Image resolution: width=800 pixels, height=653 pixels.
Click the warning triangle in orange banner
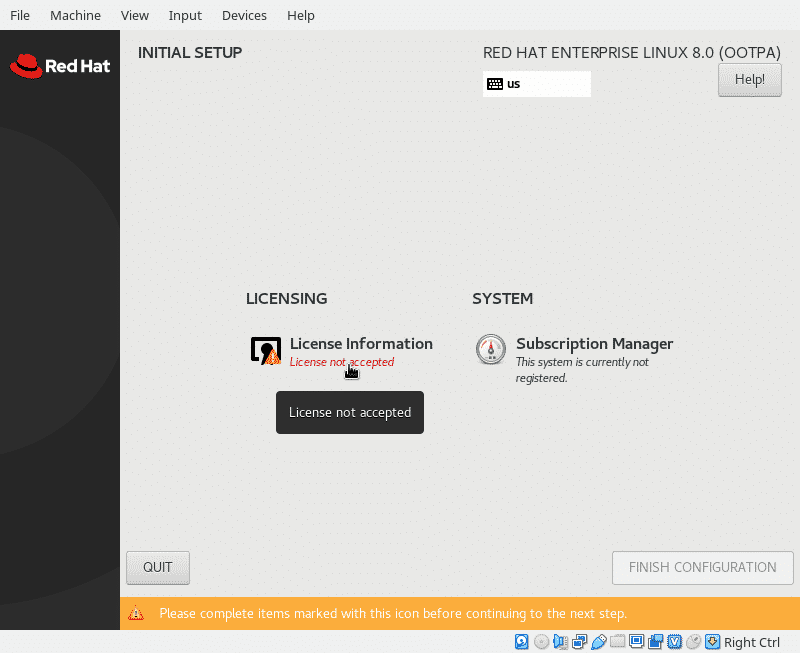point(136,613)
